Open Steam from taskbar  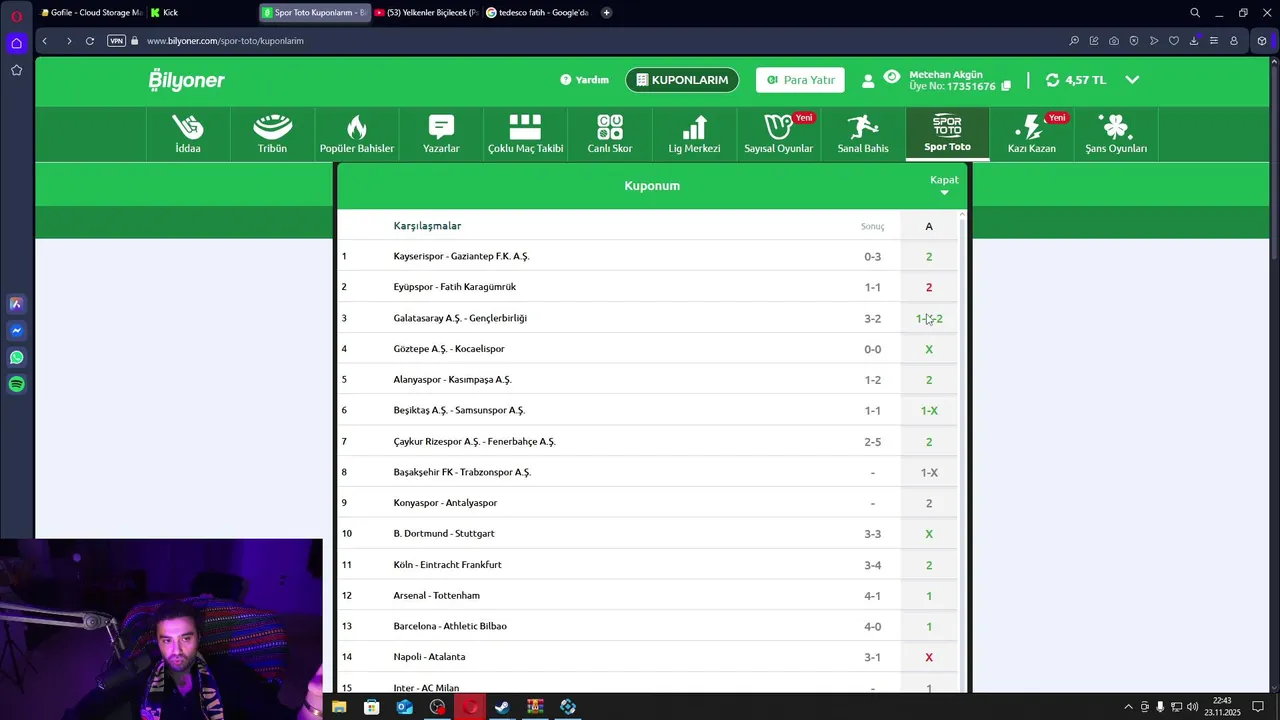click(502, 707)
